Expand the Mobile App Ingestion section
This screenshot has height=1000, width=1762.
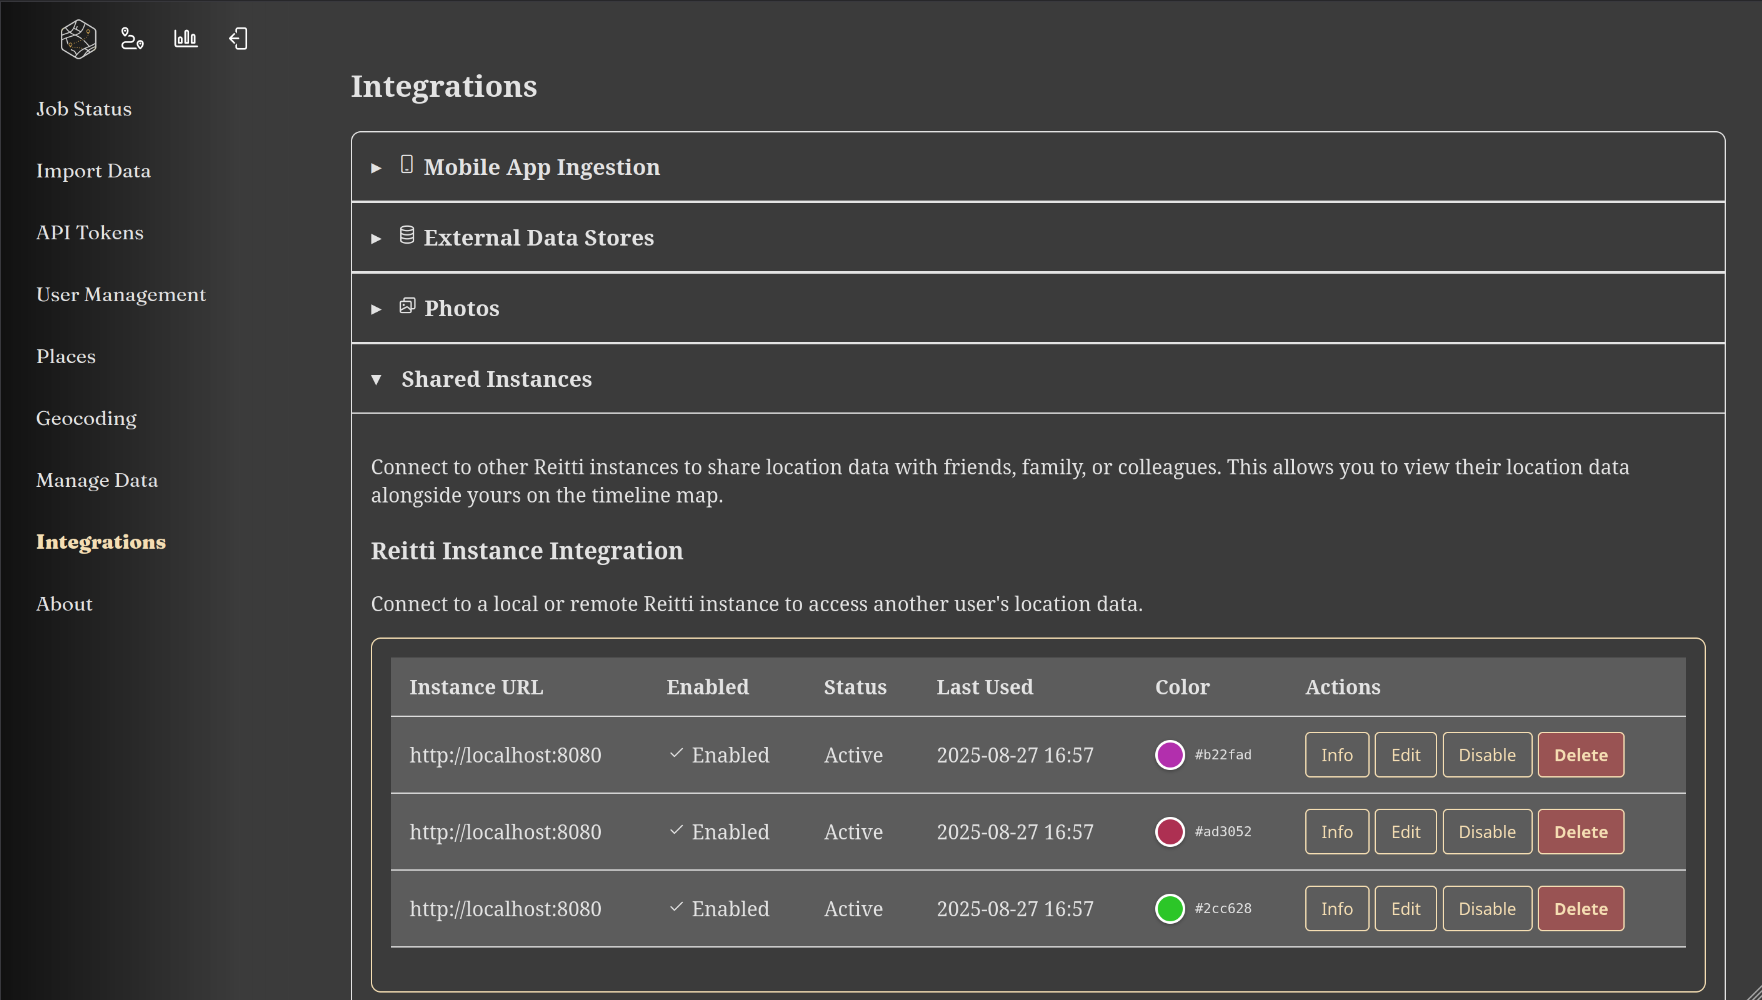click(x=541, y=167)
